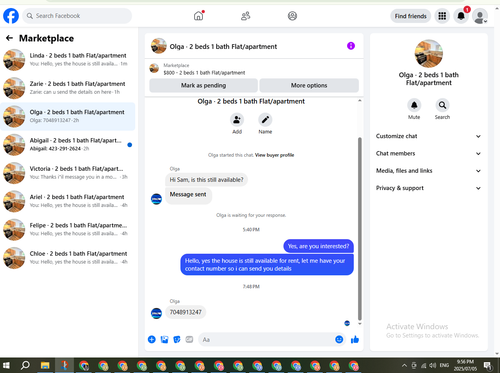This screenshot has height=373, width=500.
Task: Open the Facebook logo home link
Action: click(11, 16)
